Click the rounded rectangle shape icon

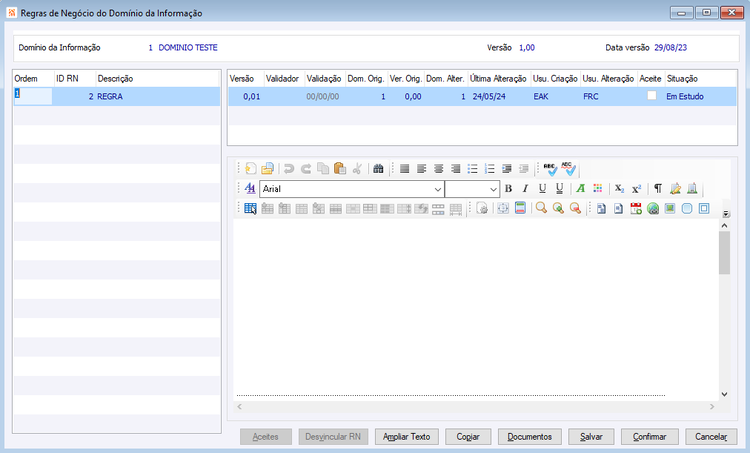click(687, 208)
